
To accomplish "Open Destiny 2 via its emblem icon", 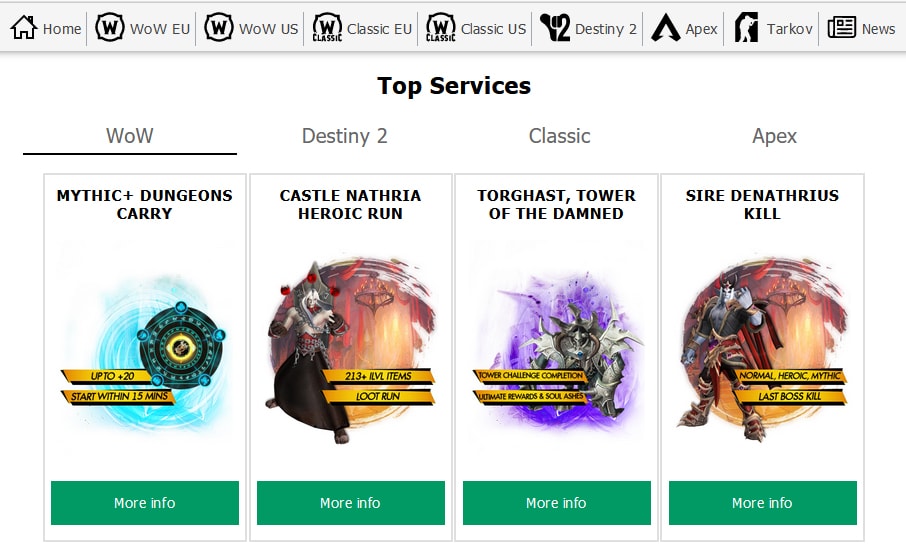I will (555, 28).
